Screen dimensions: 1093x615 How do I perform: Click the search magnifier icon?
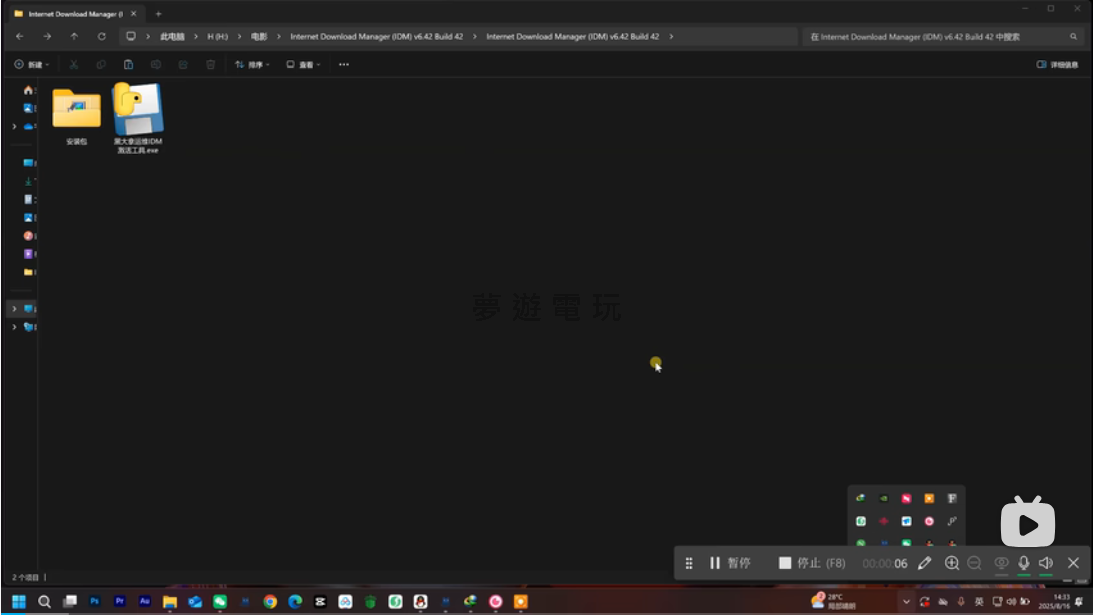point(1073,36)
